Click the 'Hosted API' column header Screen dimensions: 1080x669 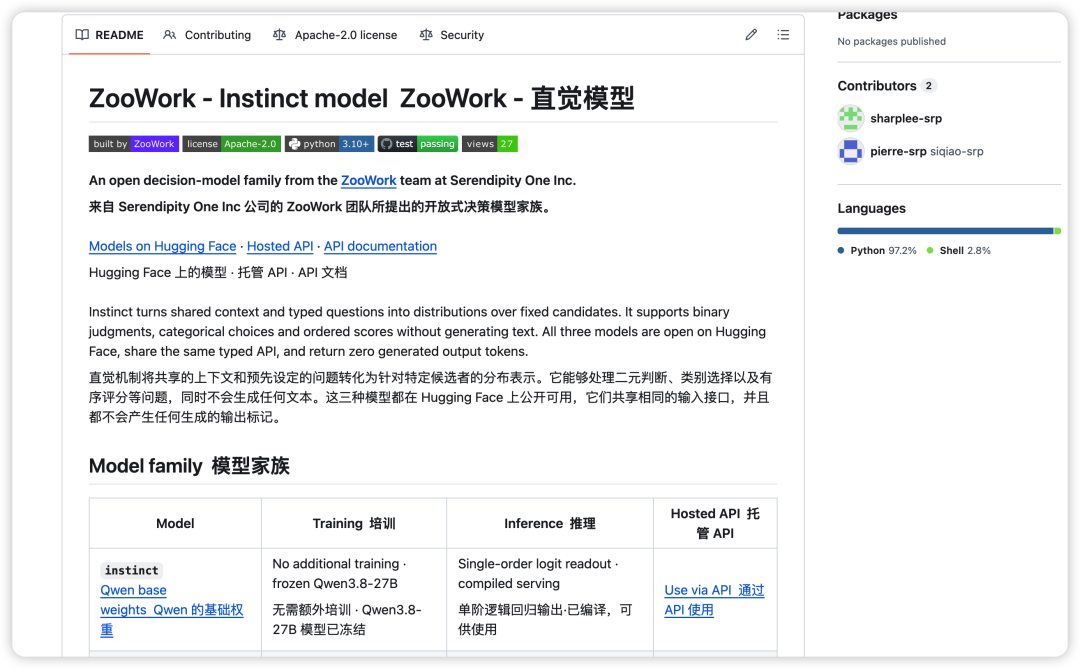pos(715,523)
